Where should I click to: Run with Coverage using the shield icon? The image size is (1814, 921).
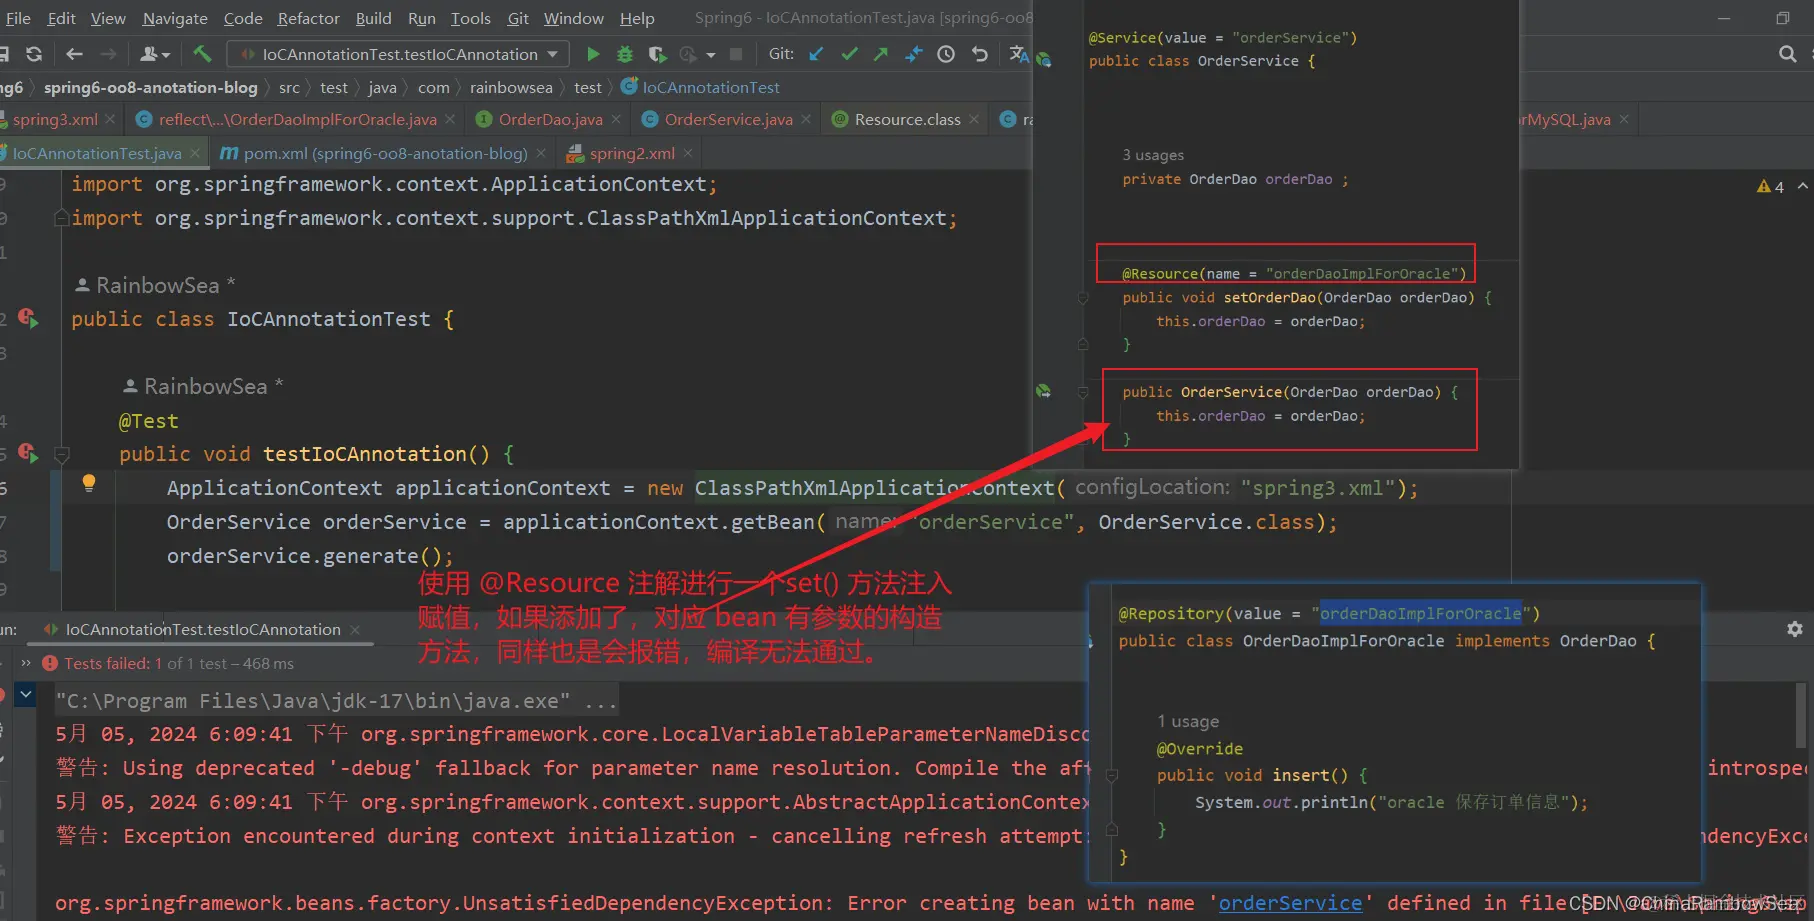(656, 54)
